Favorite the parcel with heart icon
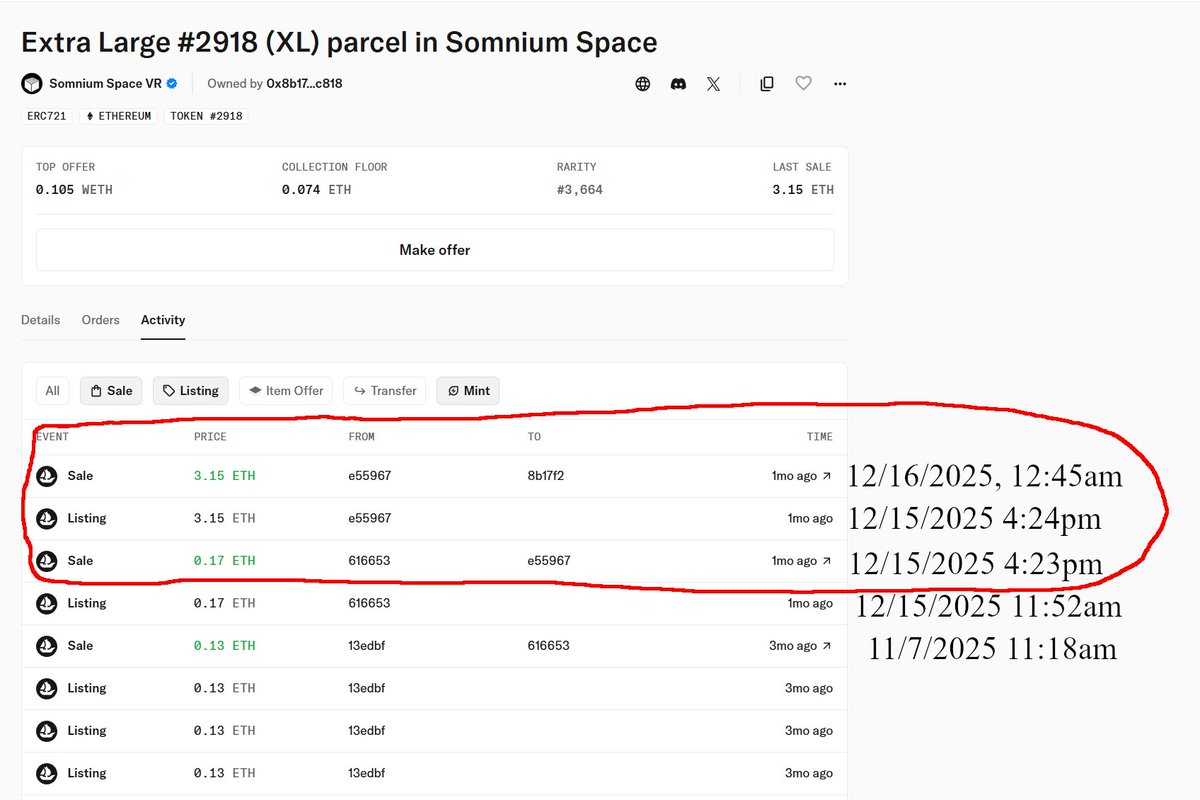The image size is (1200, 800). [x=803, y=84]
